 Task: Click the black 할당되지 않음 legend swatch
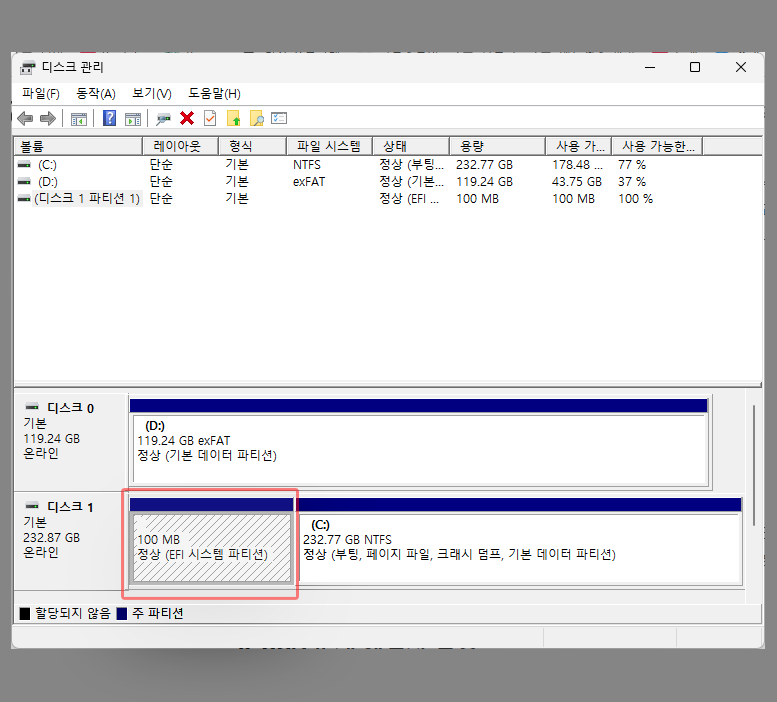pyautogui.click(x=25, y=614)
